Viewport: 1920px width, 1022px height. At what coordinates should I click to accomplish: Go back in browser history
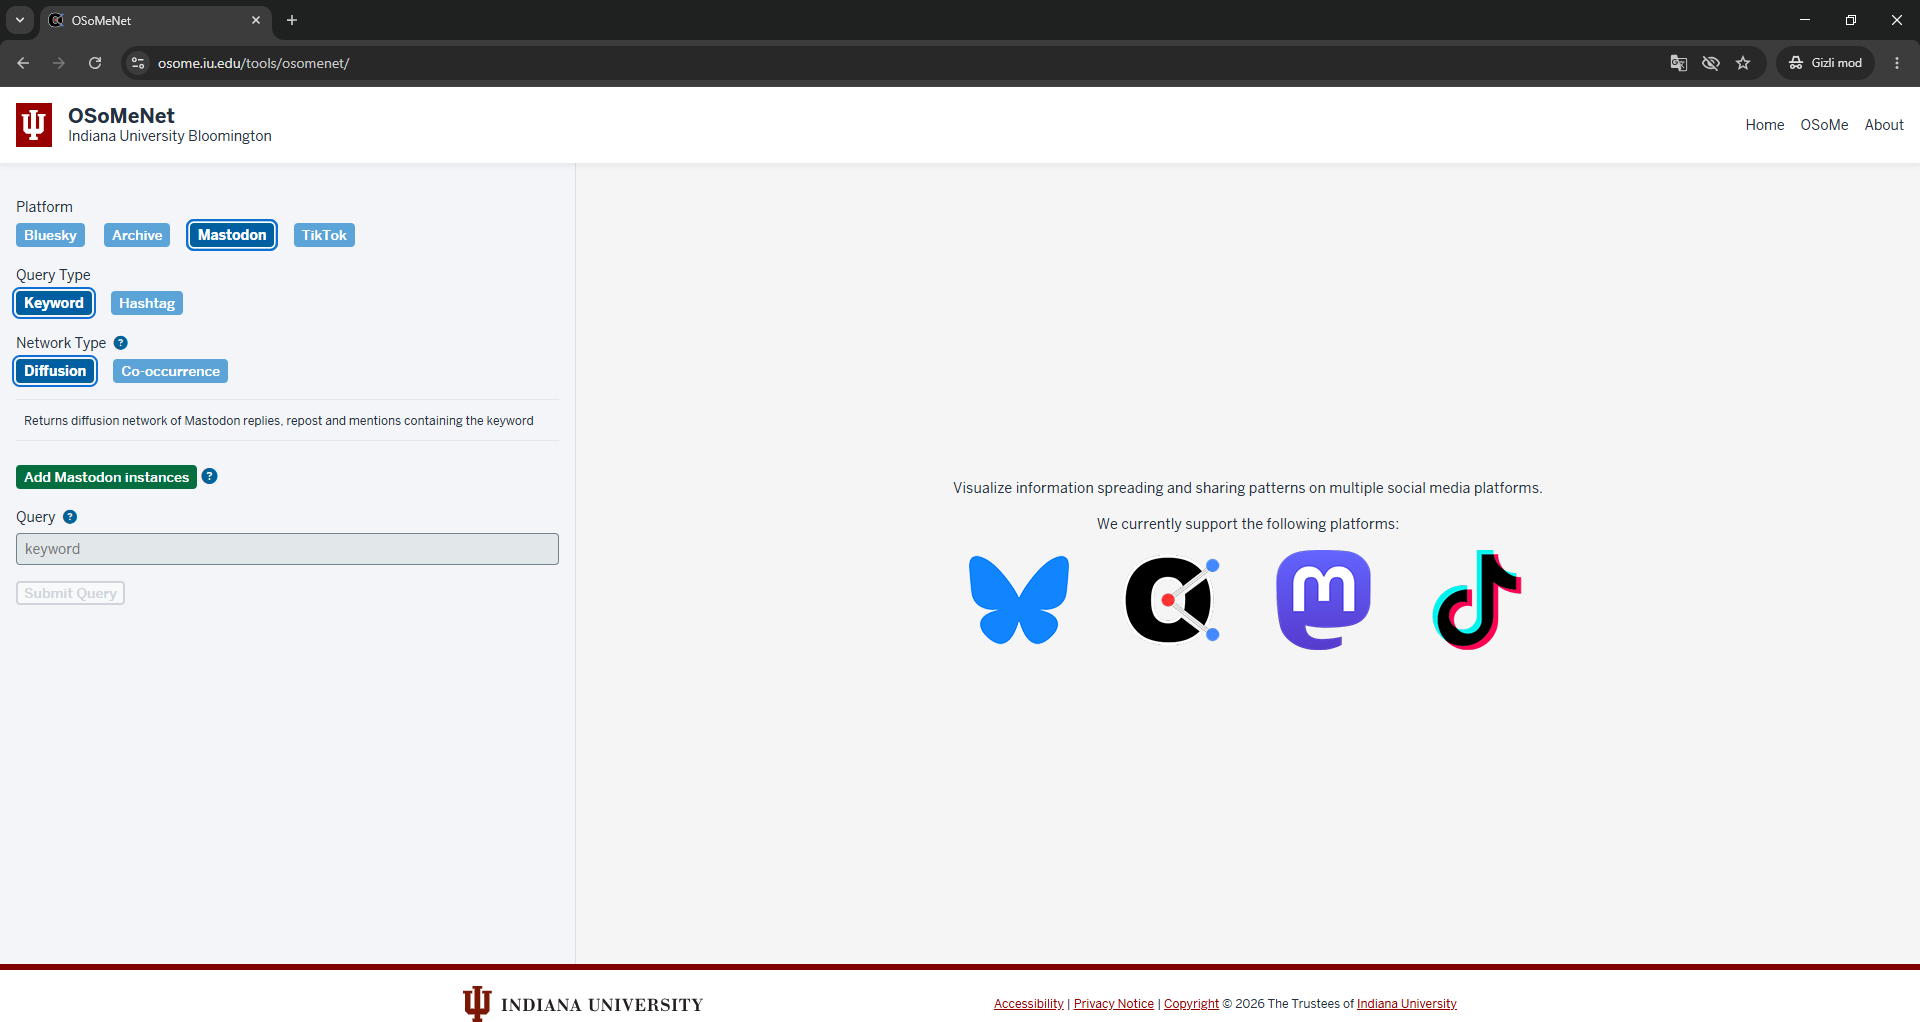(x=23, y=63)
